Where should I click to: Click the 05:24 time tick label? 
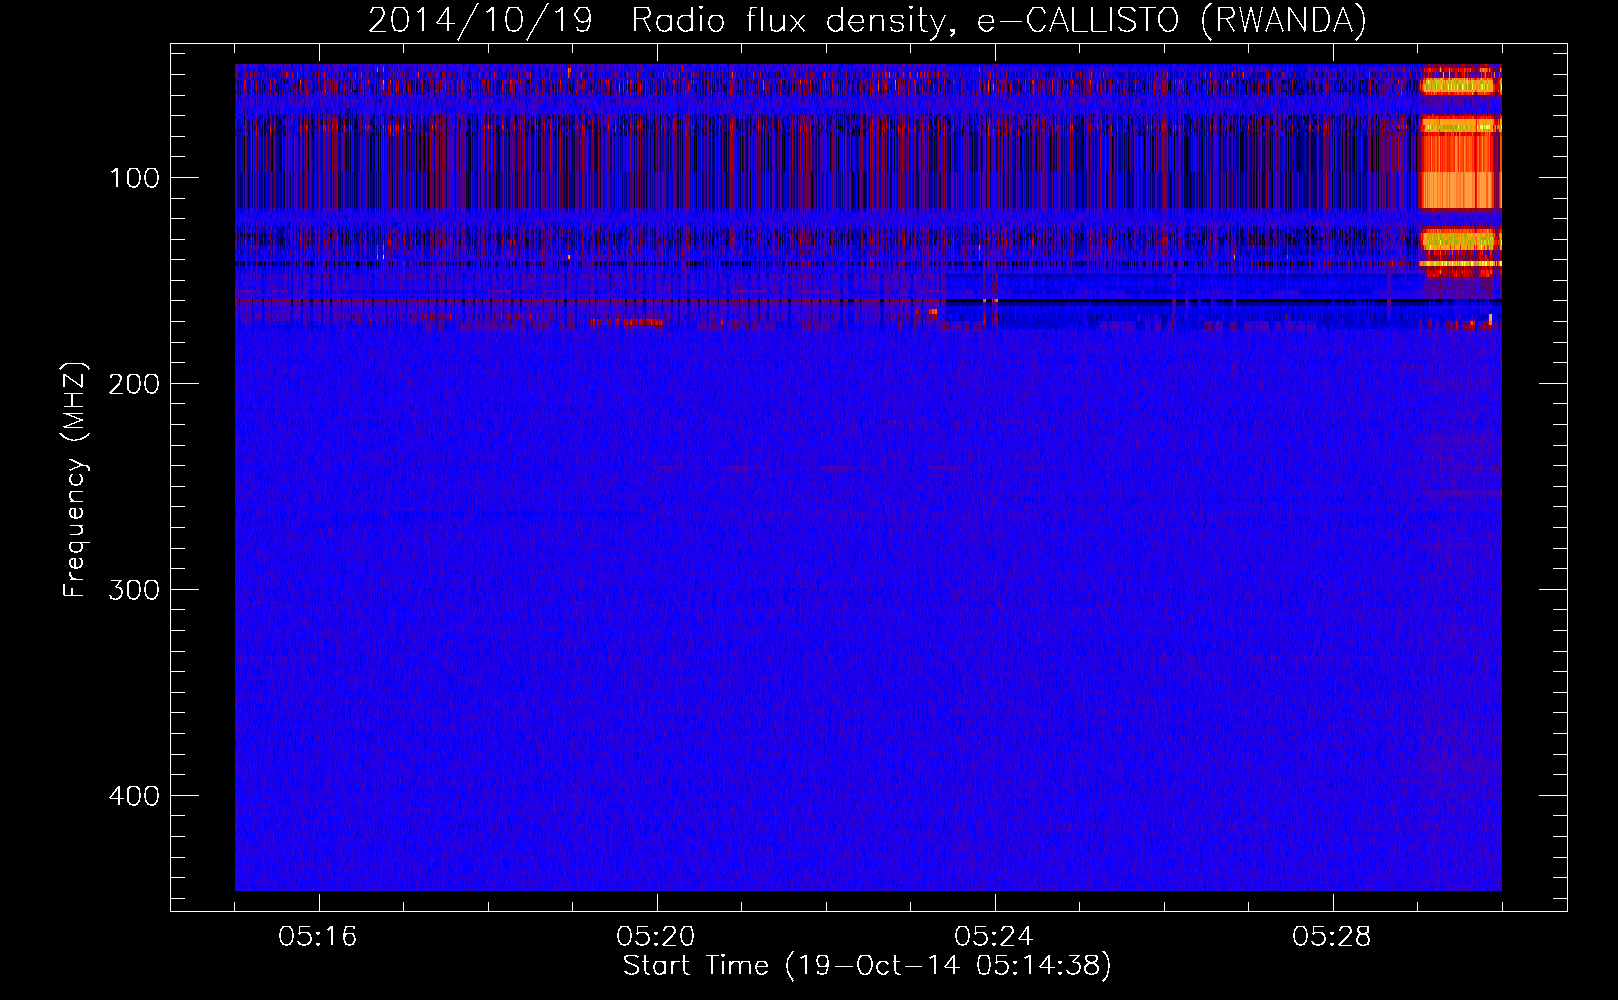click(x=994, y=937)
